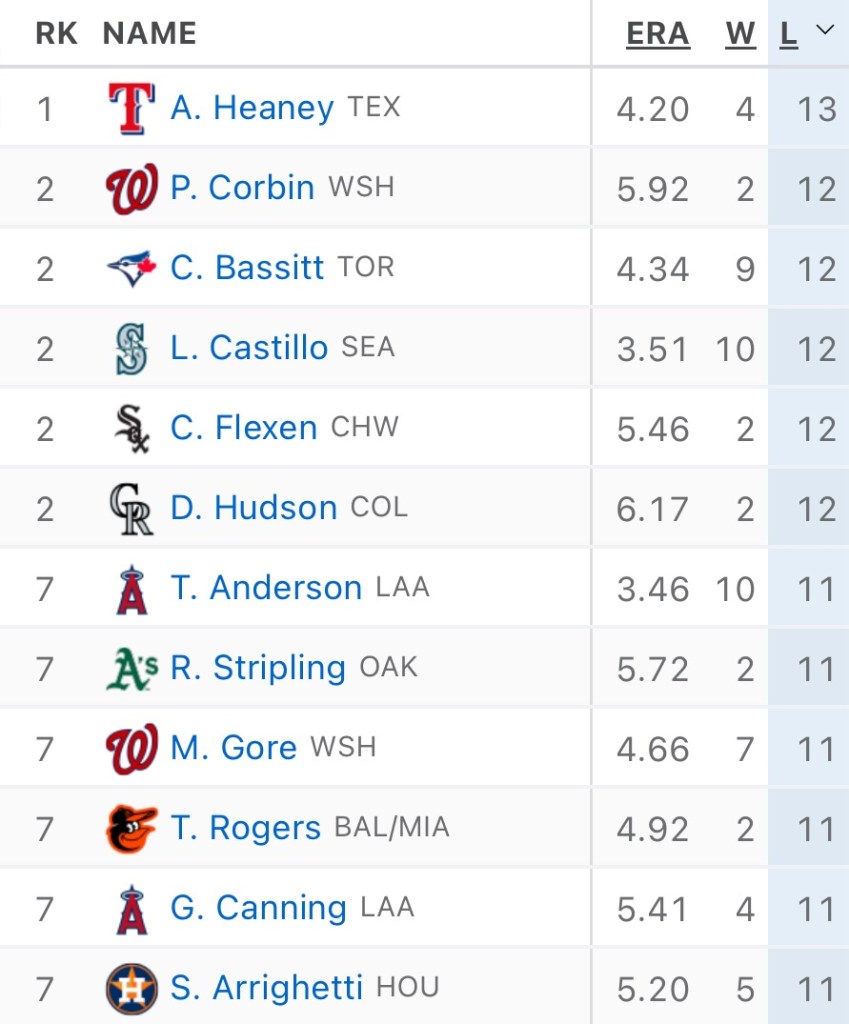Click the Rockies logo beside Hudson

pyautogui.click(x=131, y=509)
